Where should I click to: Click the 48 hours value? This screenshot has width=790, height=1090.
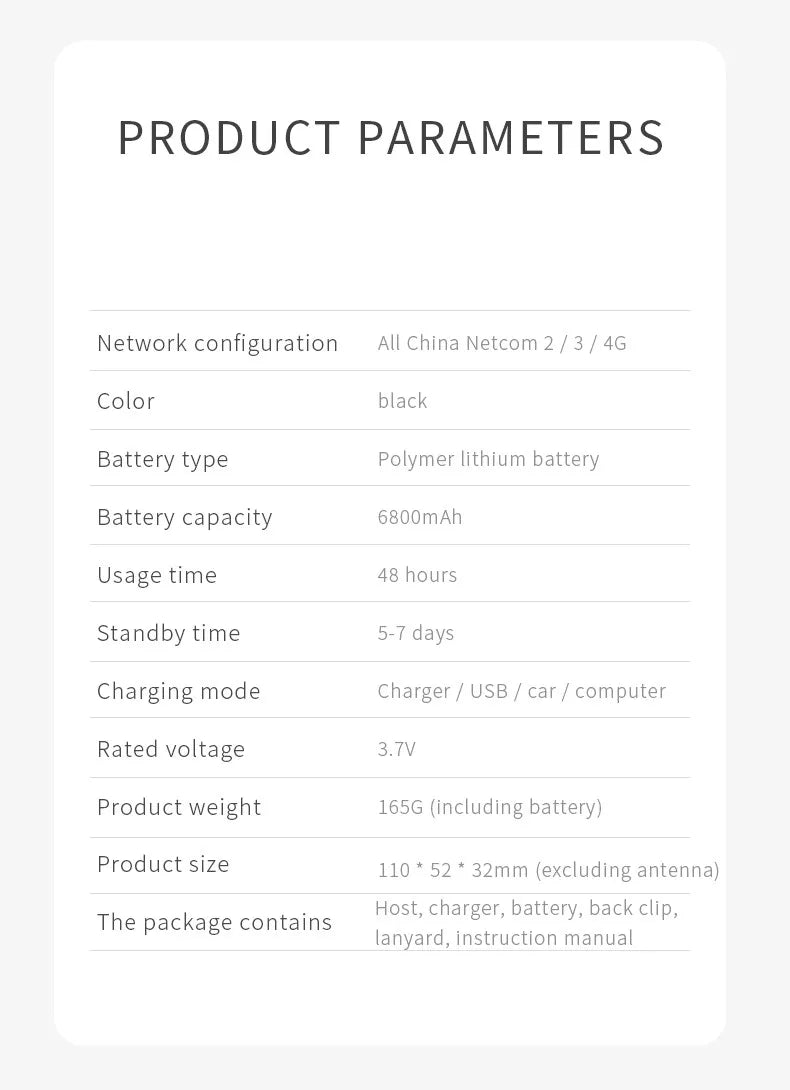click(x=417, y=575)
